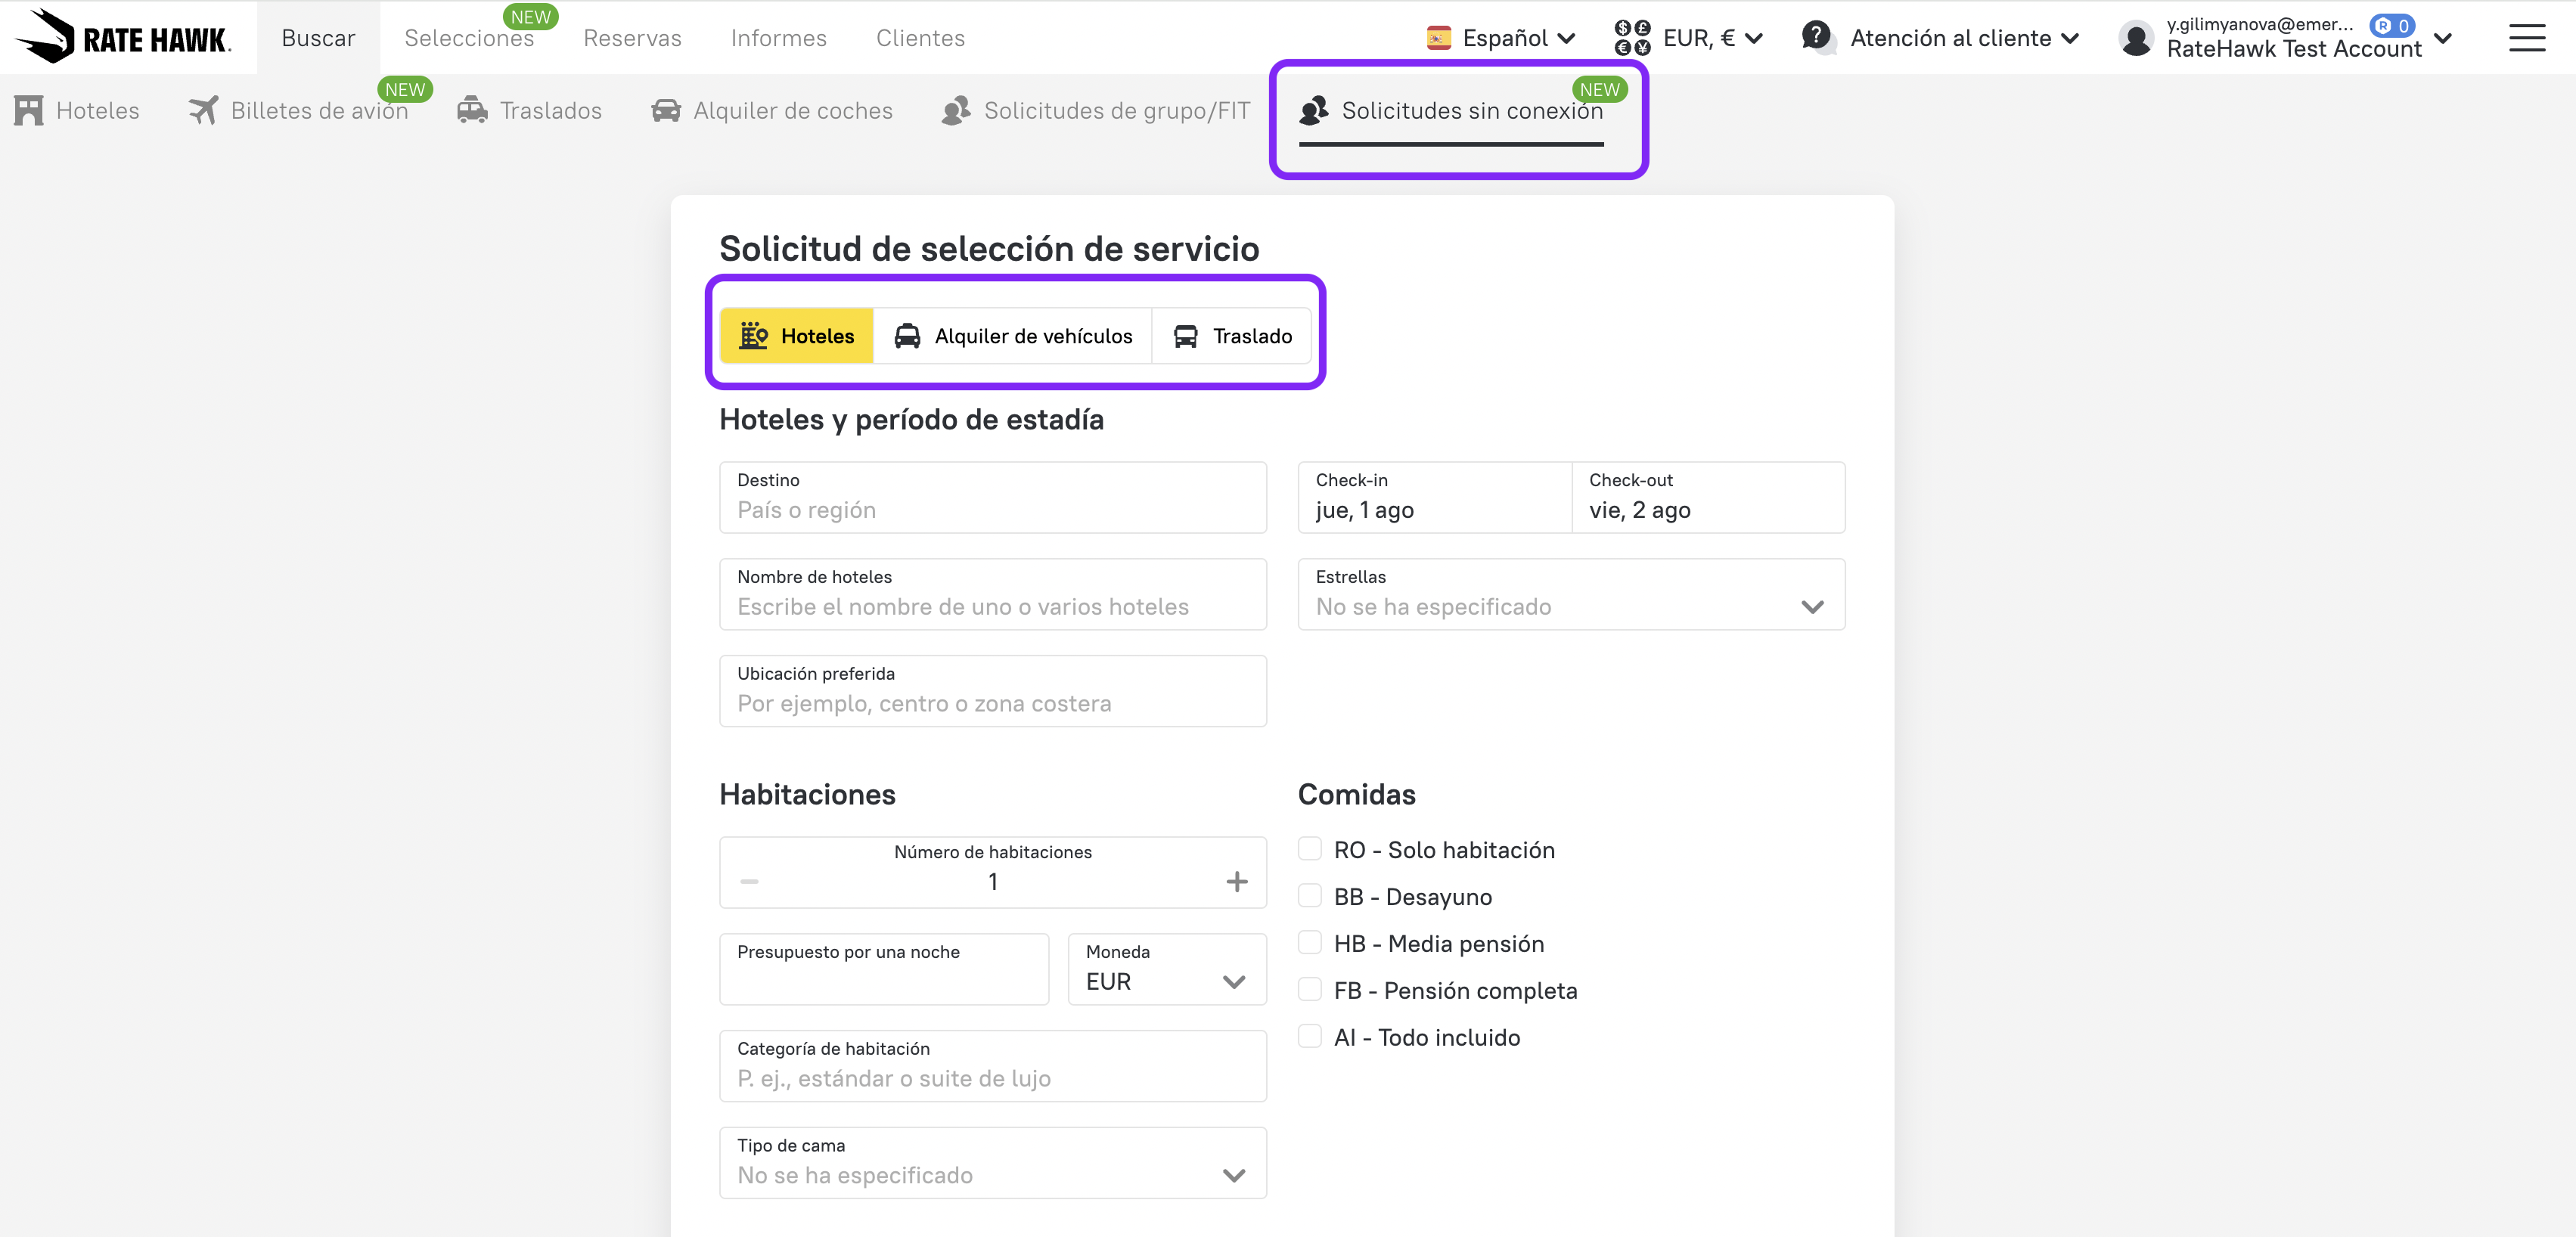Open the Solicitudes de grupo/FIT tab

[x=1096, y=111]
